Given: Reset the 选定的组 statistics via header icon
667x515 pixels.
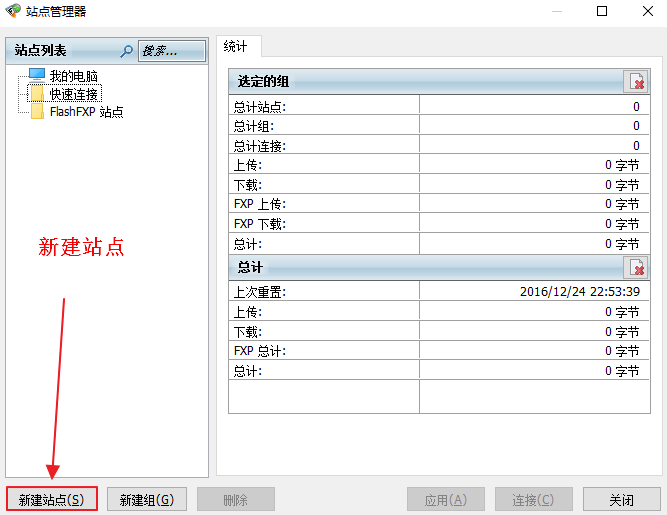Looking at the screenshot, I should (x=636, y=82).
